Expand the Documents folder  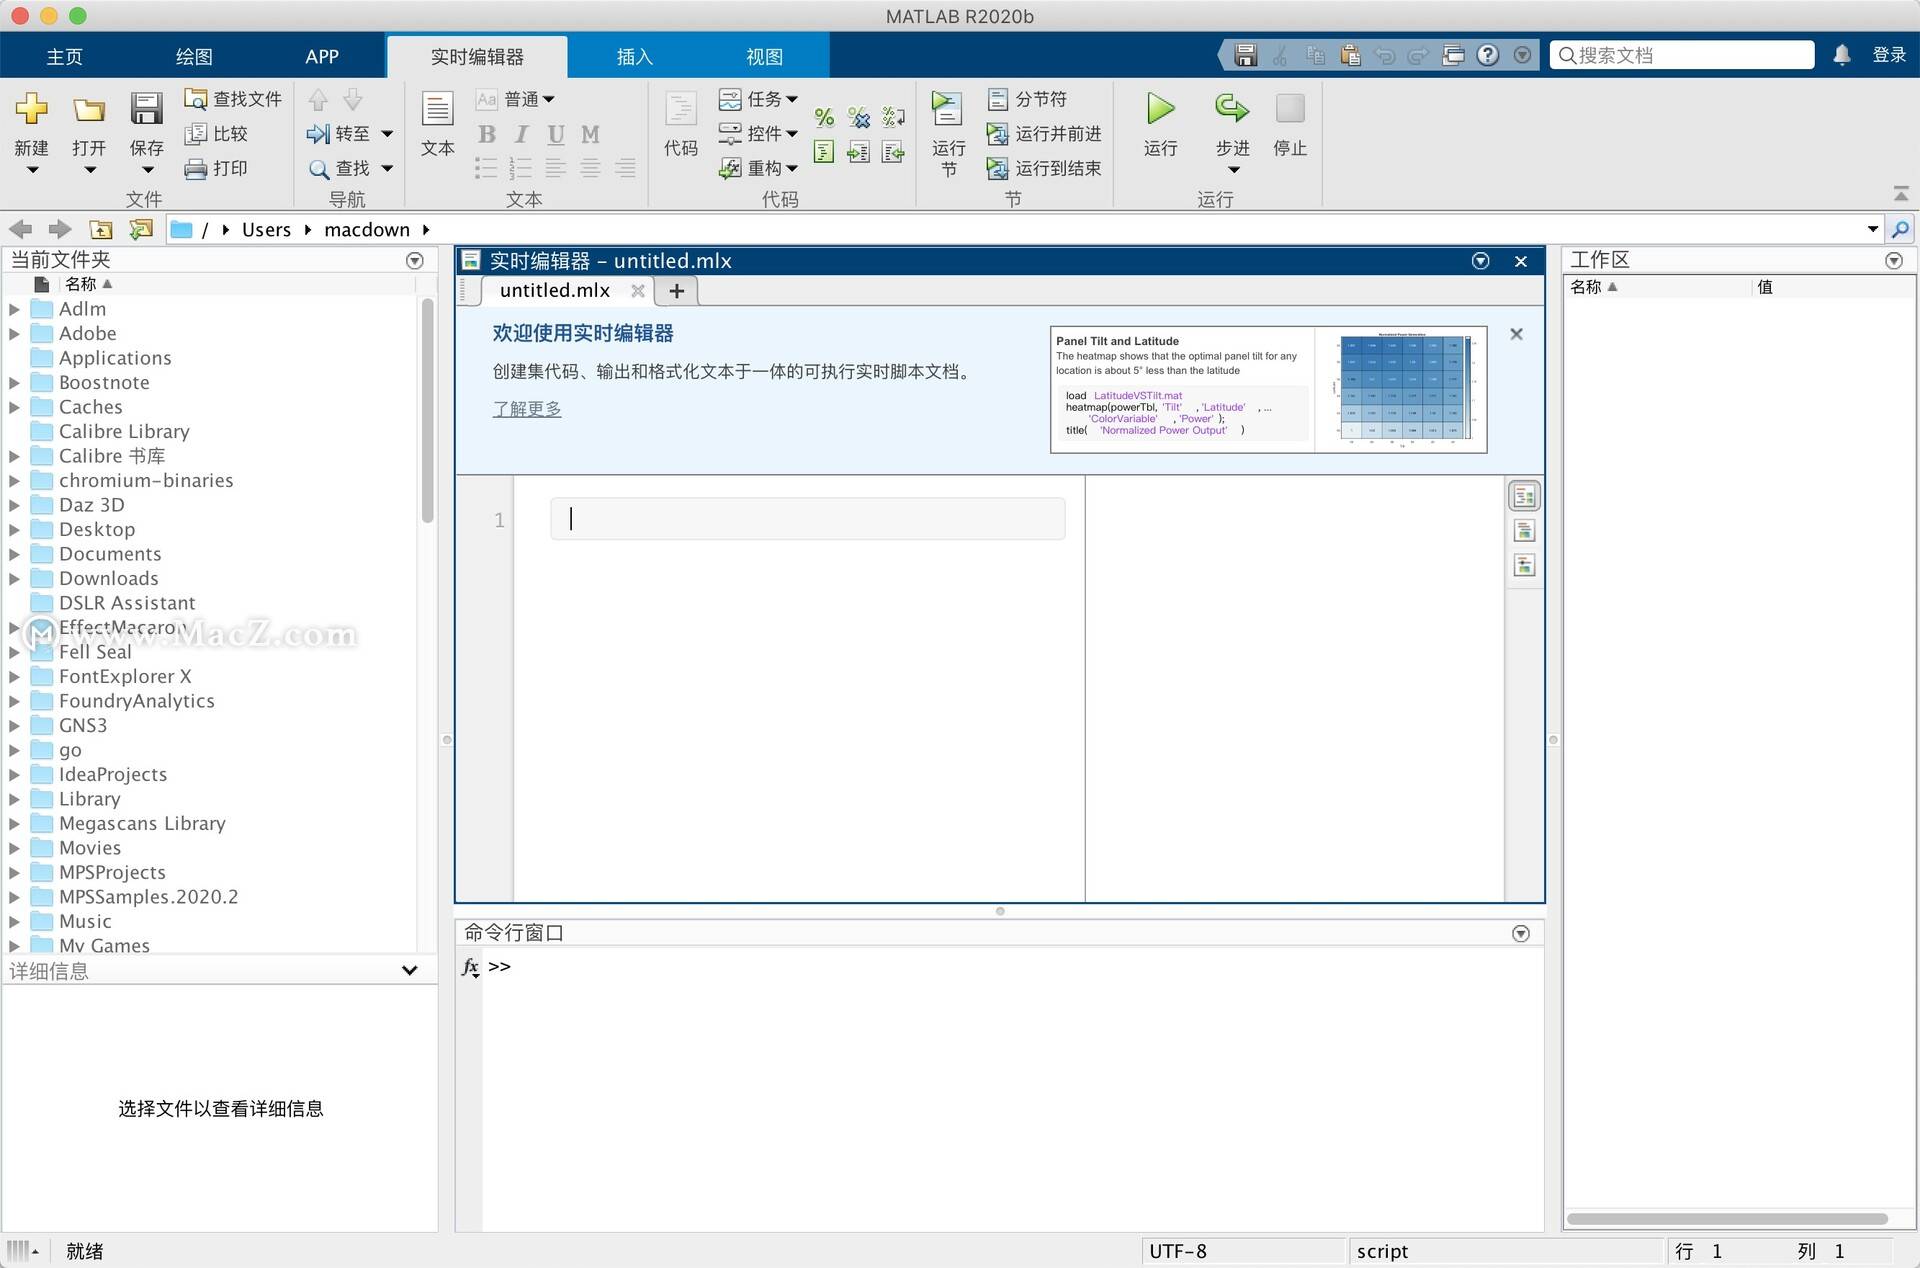tap(14, 554)
